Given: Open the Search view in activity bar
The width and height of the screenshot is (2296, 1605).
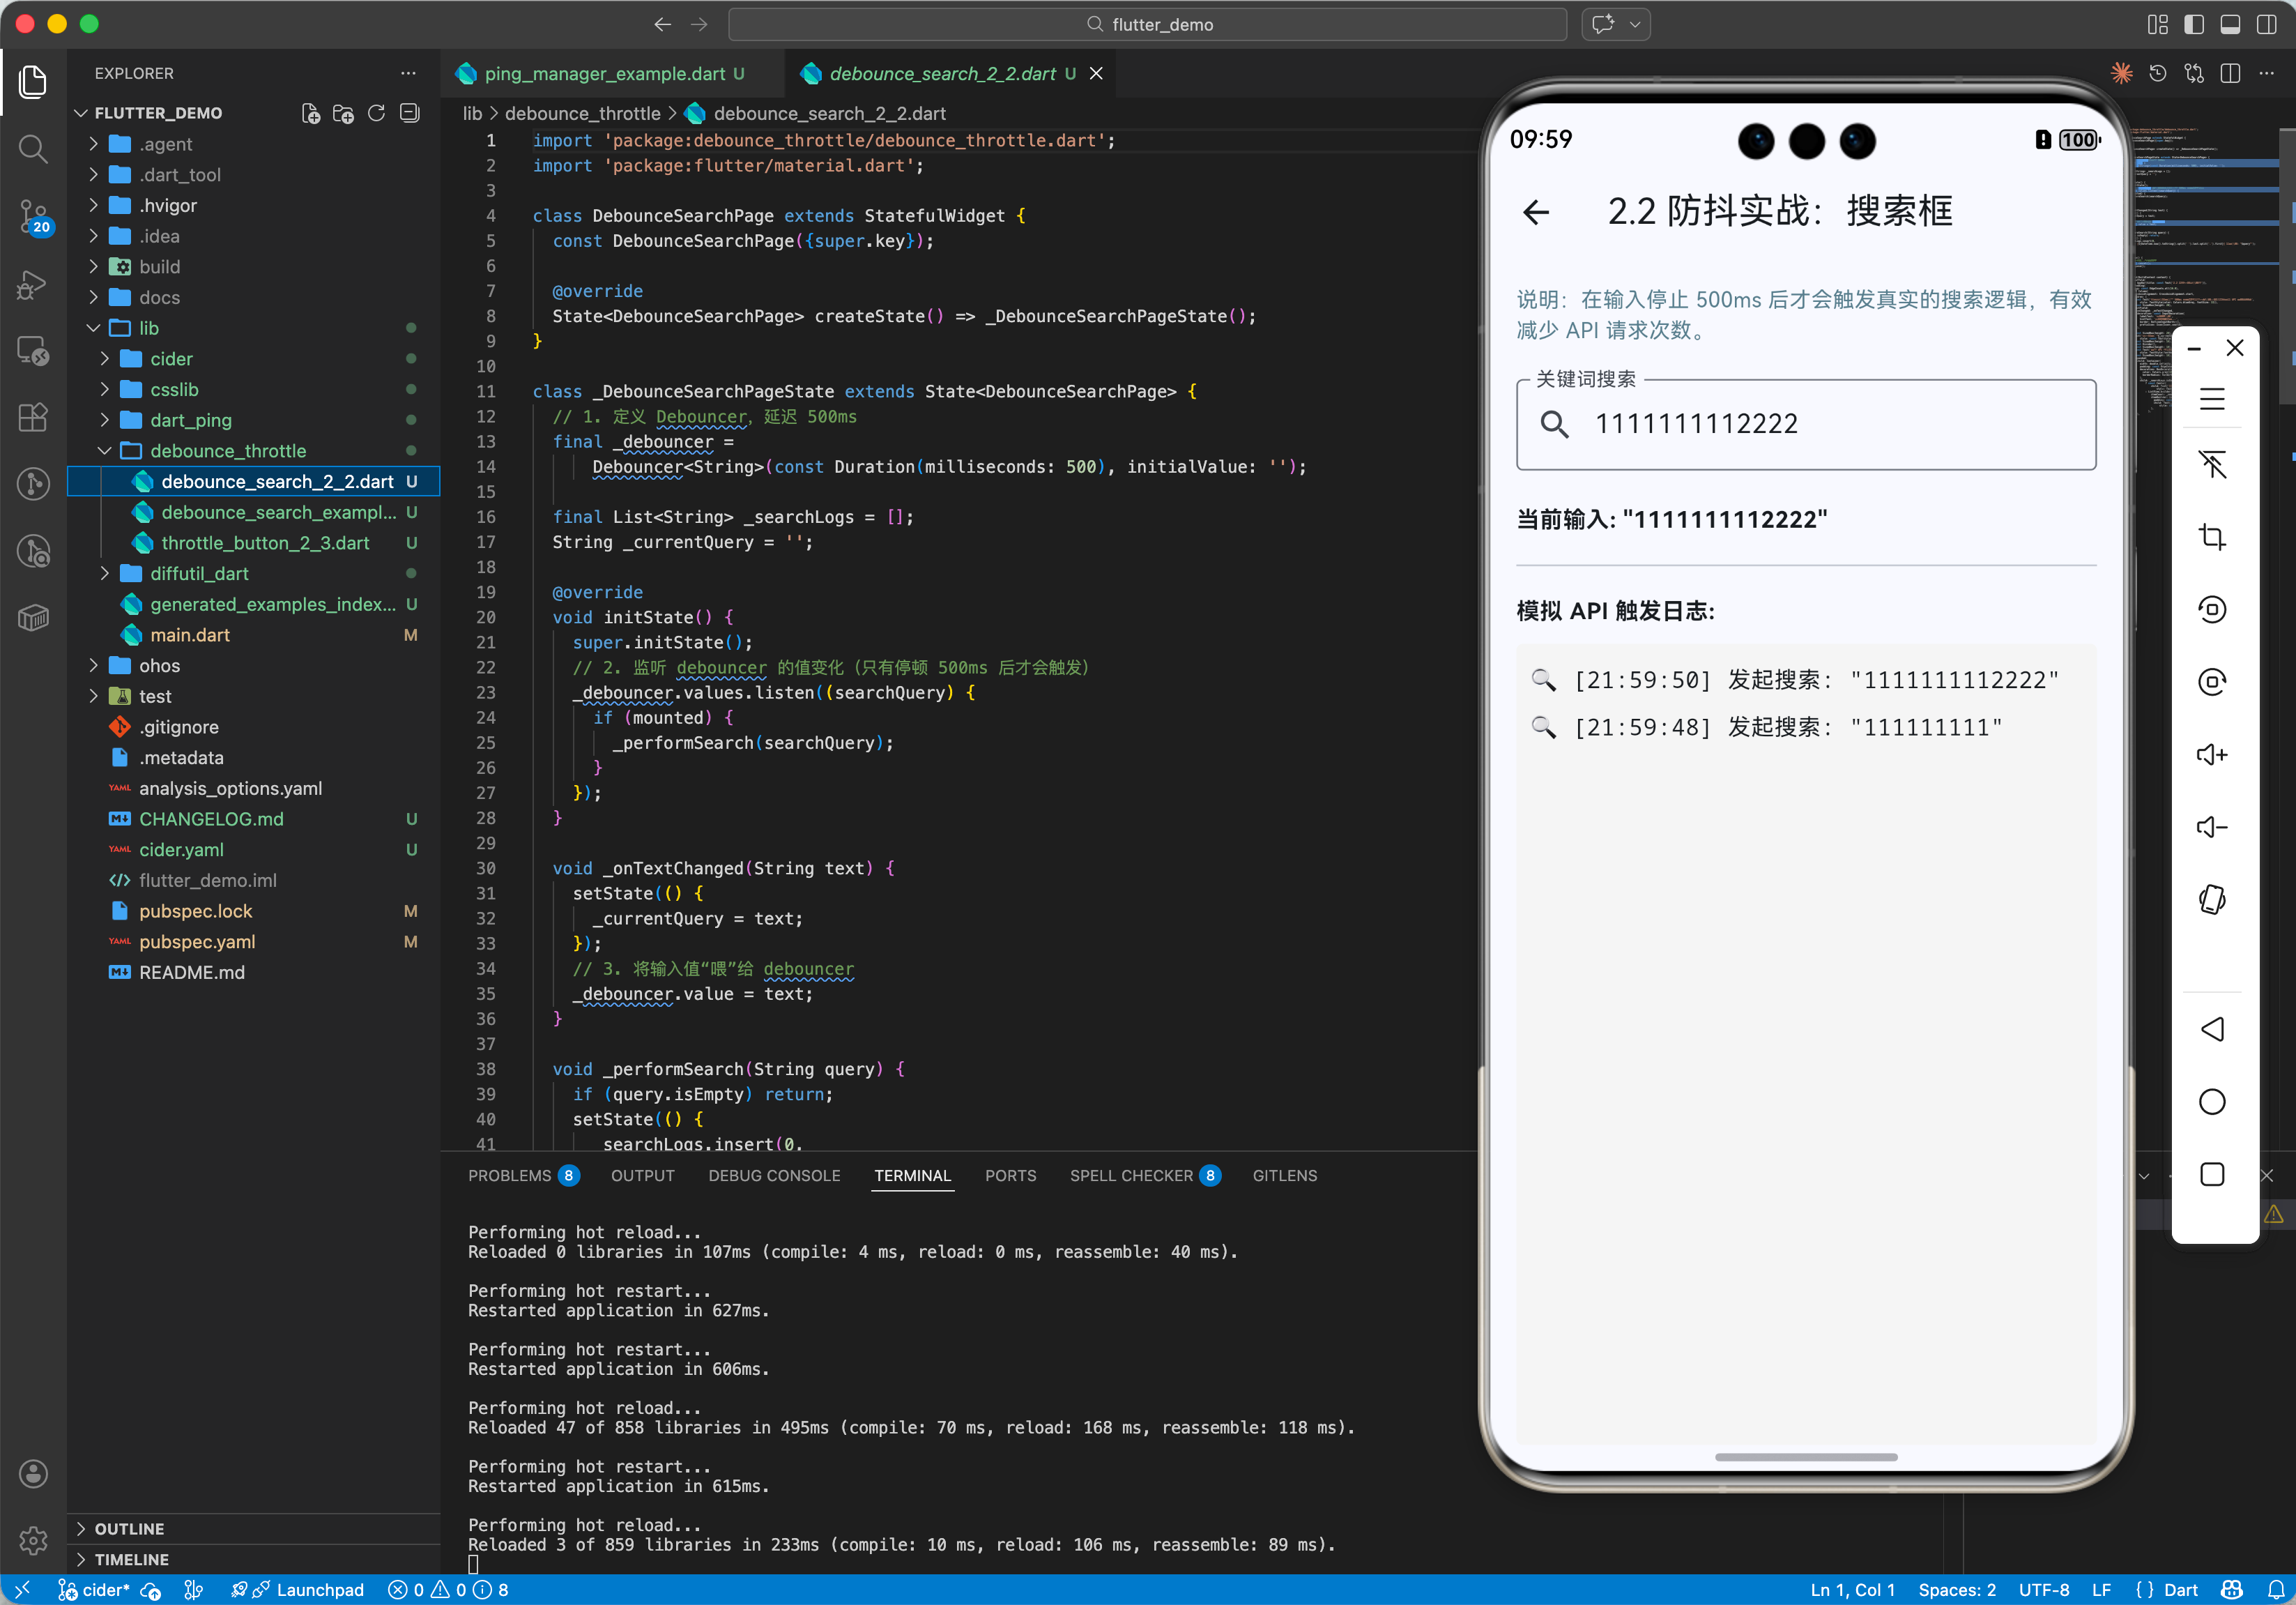Looking at the screenshot, I should 33,149.
